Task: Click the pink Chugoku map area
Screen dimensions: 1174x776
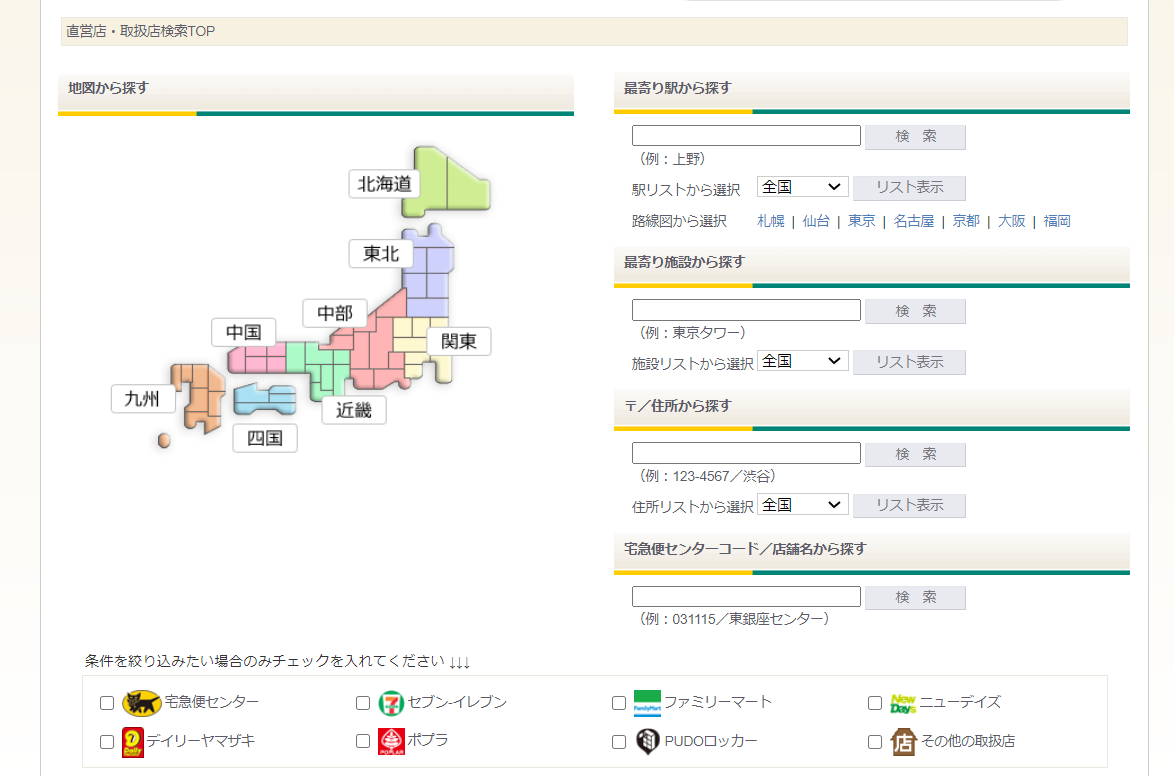Action: 256,358
